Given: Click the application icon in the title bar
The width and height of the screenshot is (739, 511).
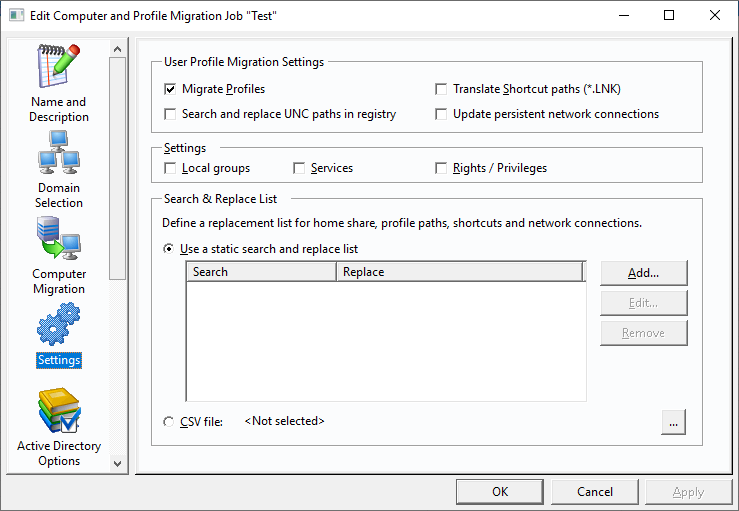Looking at the screenshot, I should pyautogui.click(x=16, y=16).
